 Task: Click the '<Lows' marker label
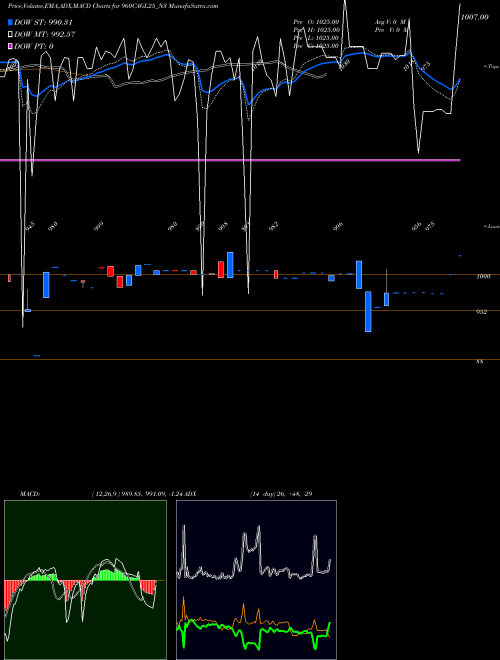tap(492, 226)
